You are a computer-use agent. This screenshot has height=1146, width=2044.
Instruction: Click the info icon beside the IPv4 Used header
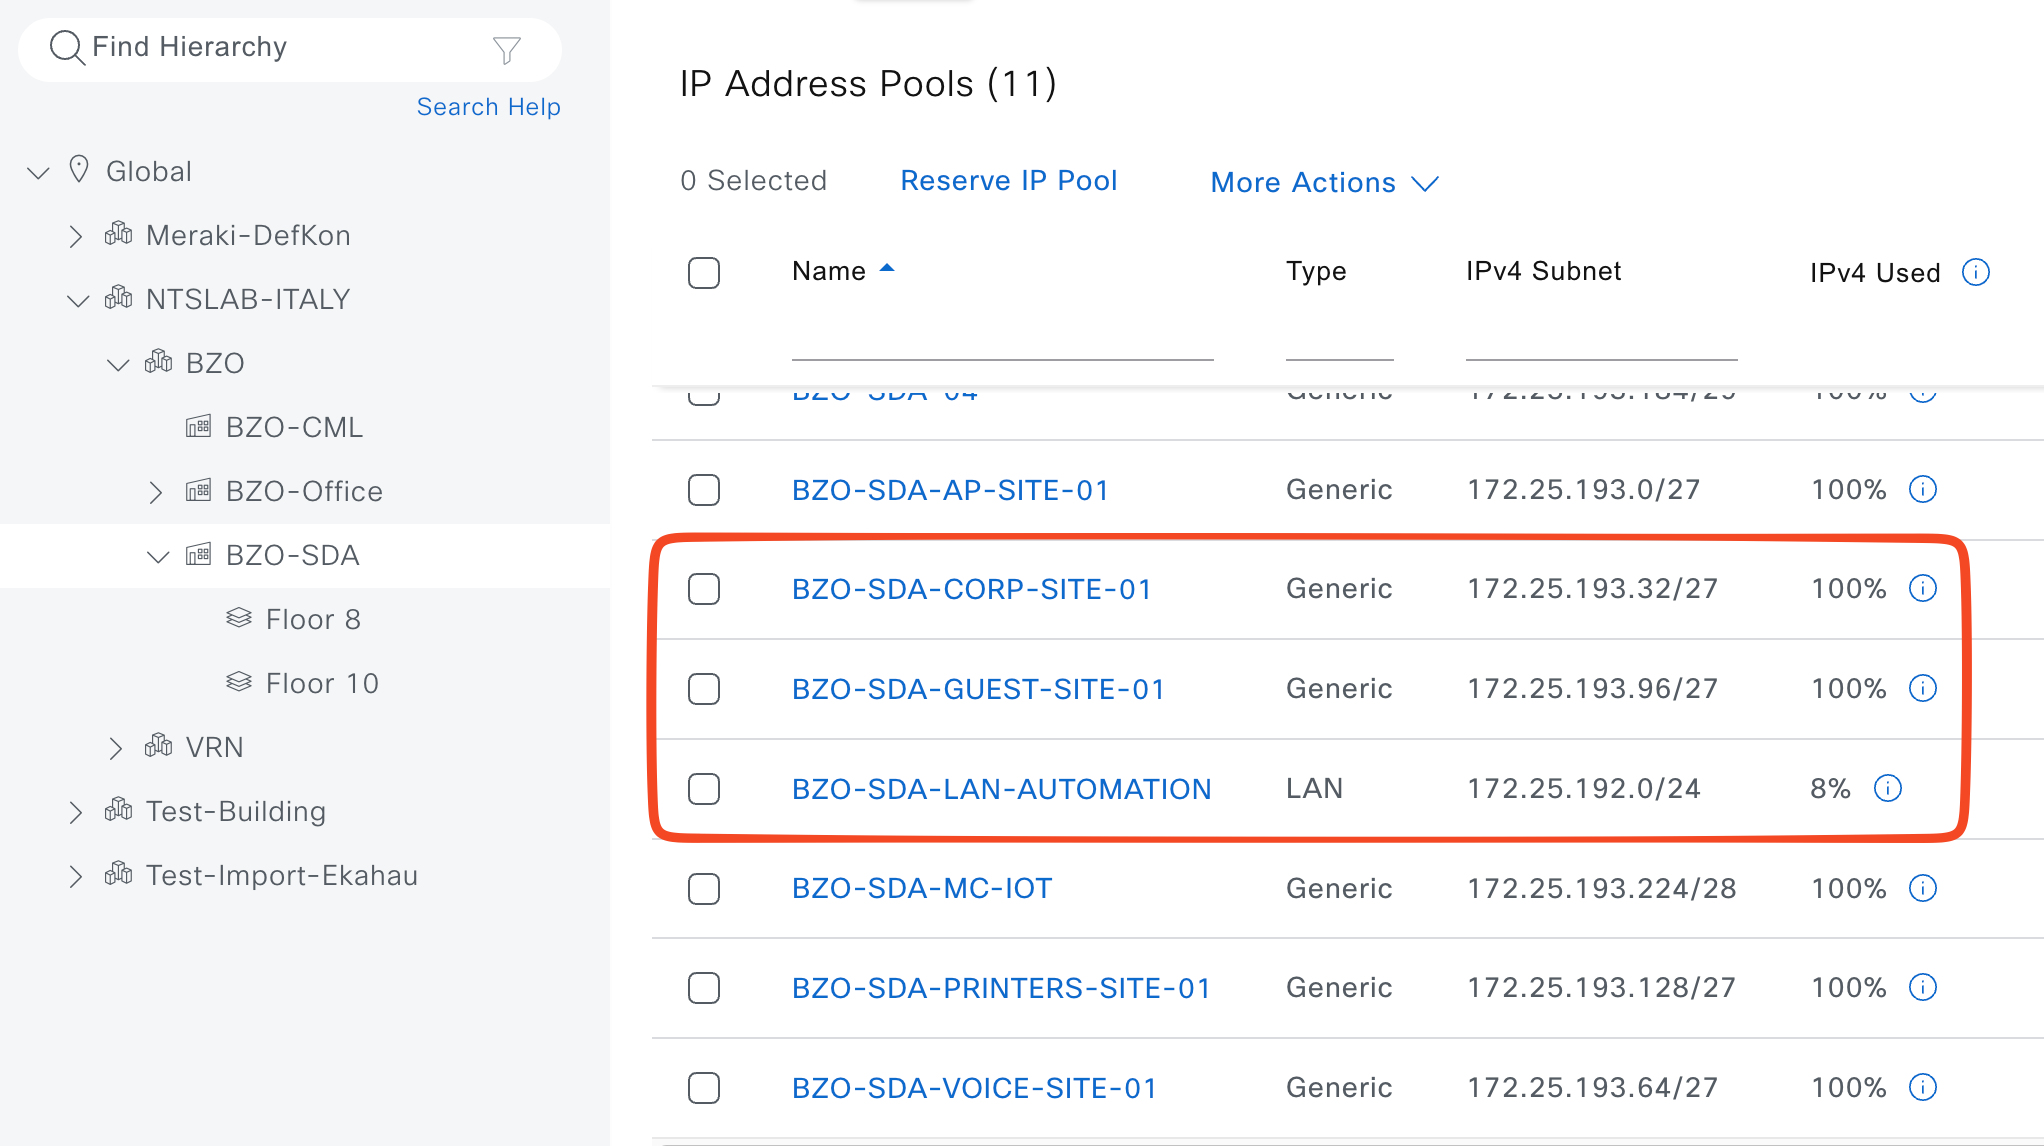[x=1975, y=272]
